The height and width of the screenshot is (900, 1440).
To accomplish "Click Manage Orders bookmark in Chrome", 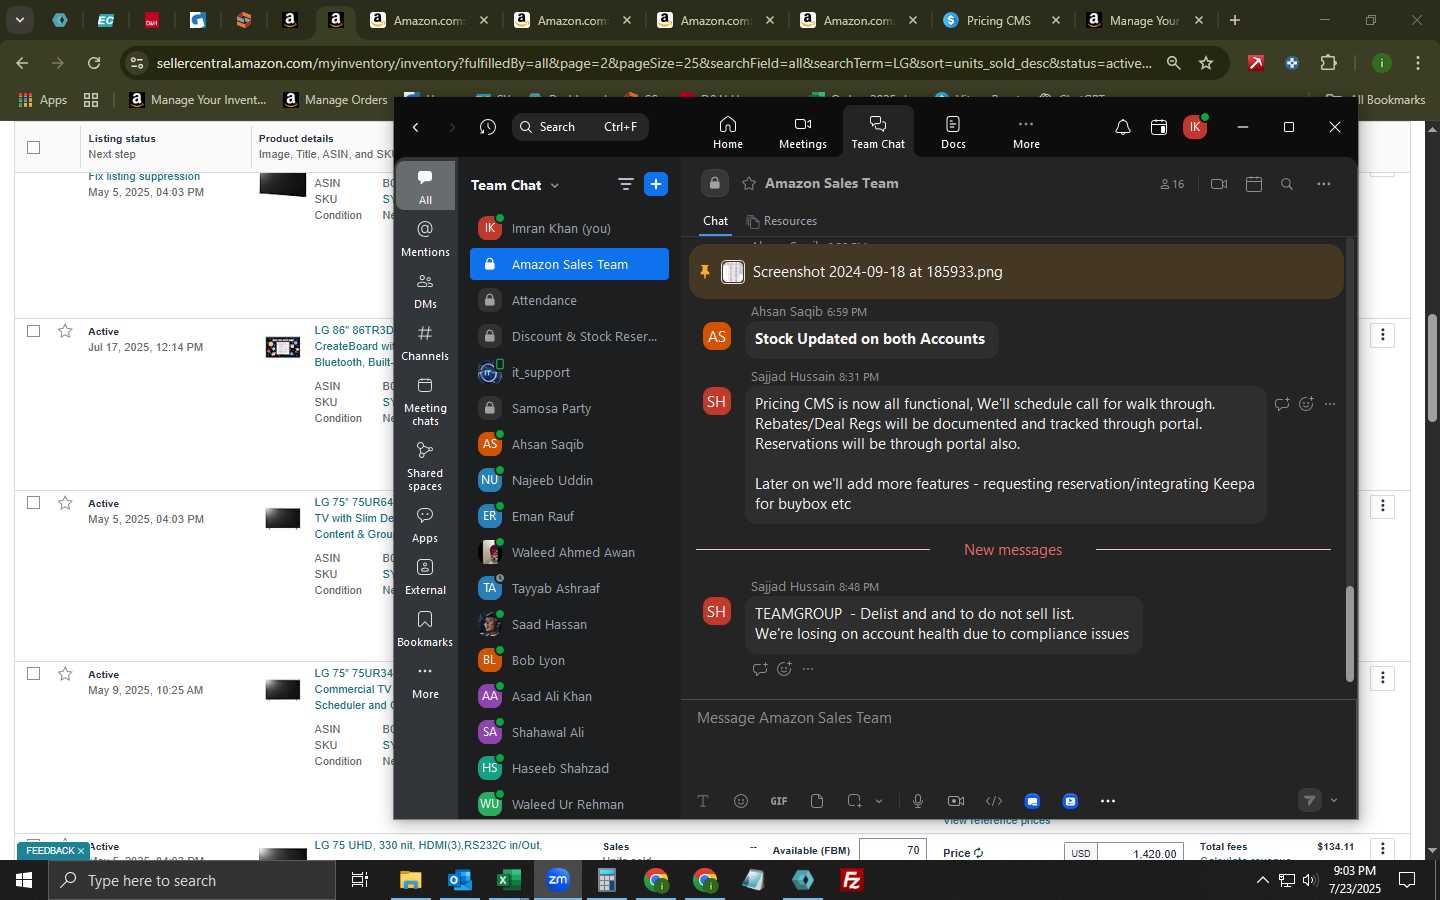I will tap(335, 99).
